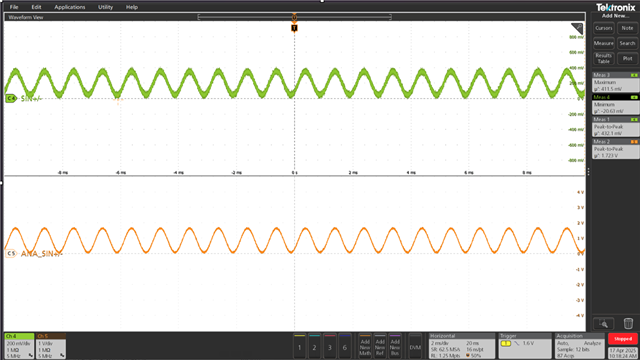Click the zoom magnifier icon in the results bar
Screen dimensions: 640x360
point(603,324)
